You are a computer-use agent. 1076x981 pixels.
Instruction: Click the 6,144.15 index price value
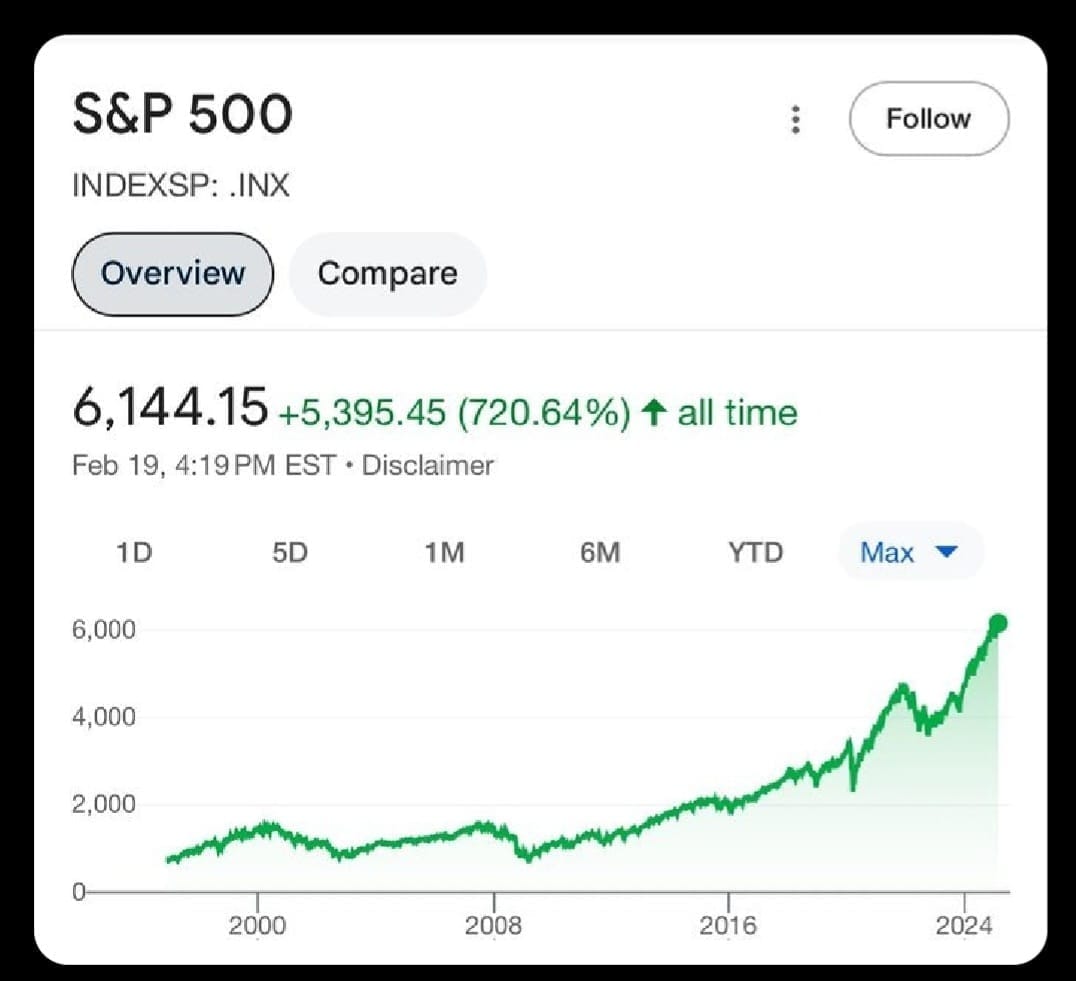pos(170,409)
